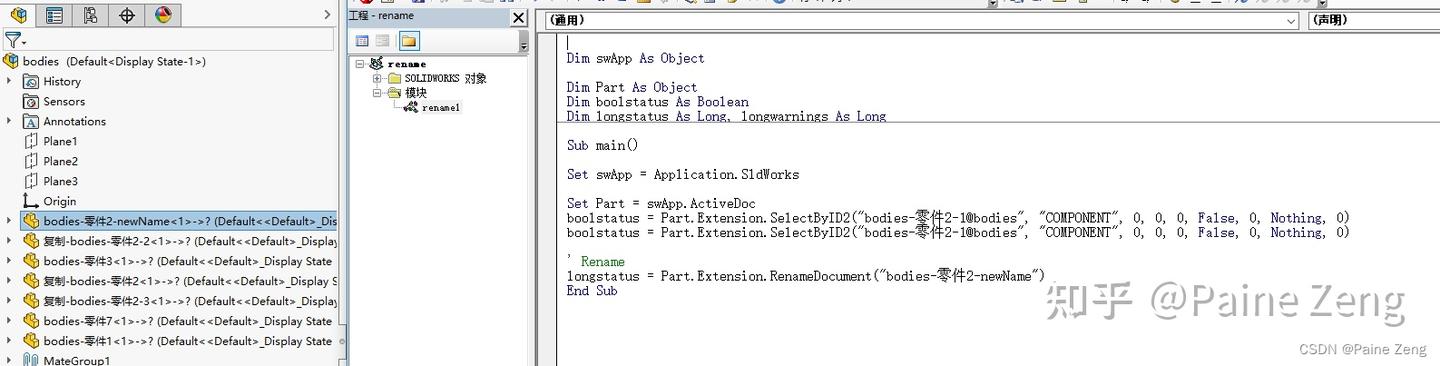Click the funnel filter icon in FeatureManager
The width and height of the screenshot is (1440, 366).
point(13,40)
